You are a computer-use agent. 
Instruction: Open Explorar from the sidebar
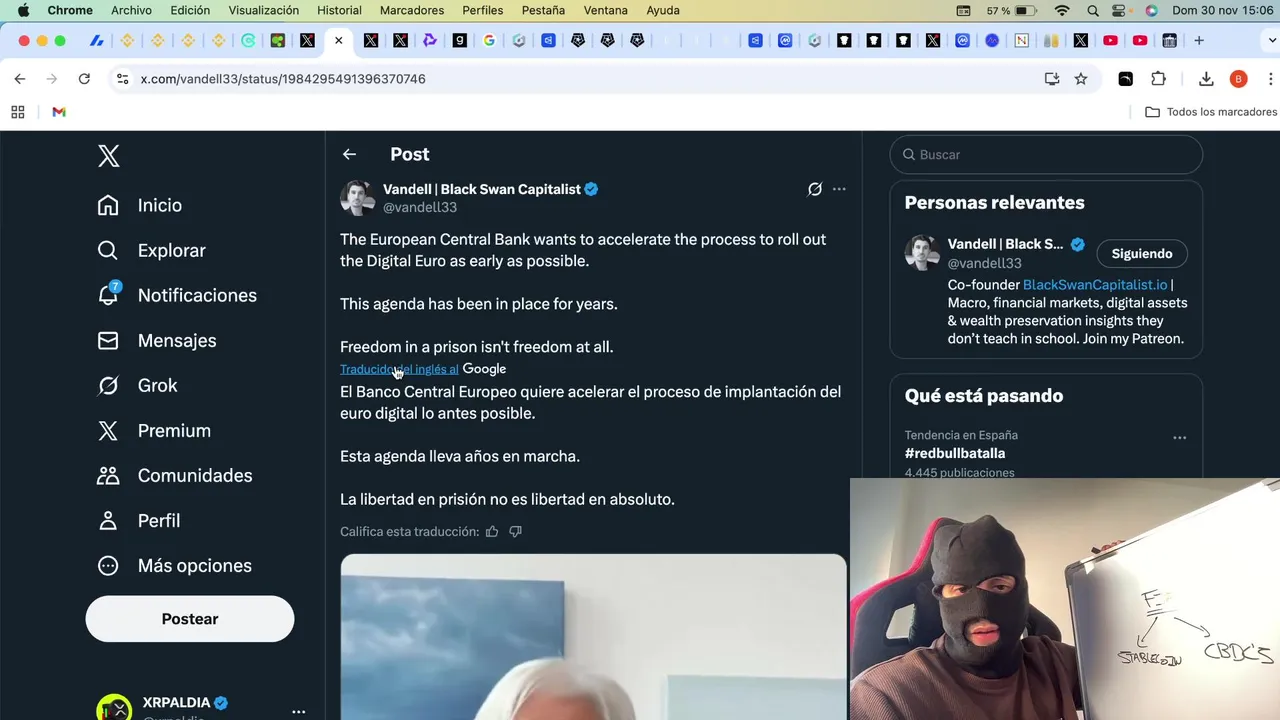(x=151, y=250)
